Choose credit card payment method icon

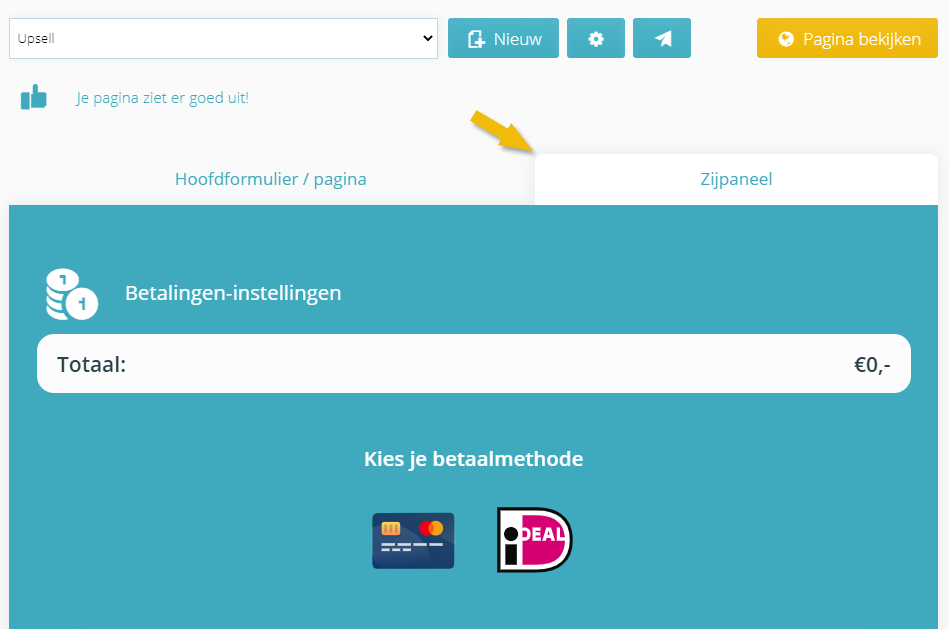coord(413,541)
